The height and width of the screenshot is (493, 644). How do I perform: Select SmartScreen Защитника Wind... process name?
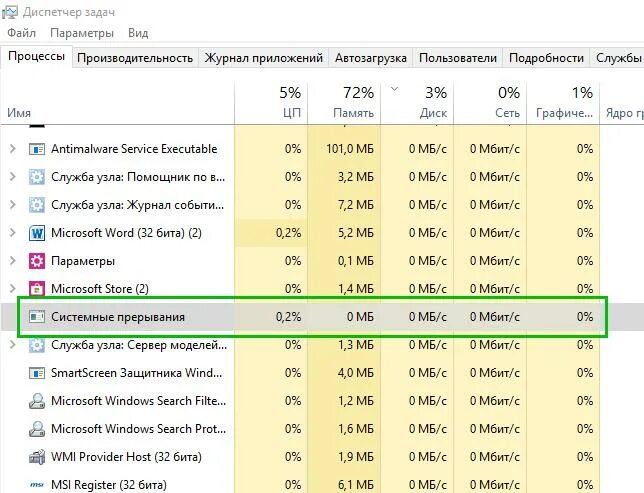tap(136, 373)
